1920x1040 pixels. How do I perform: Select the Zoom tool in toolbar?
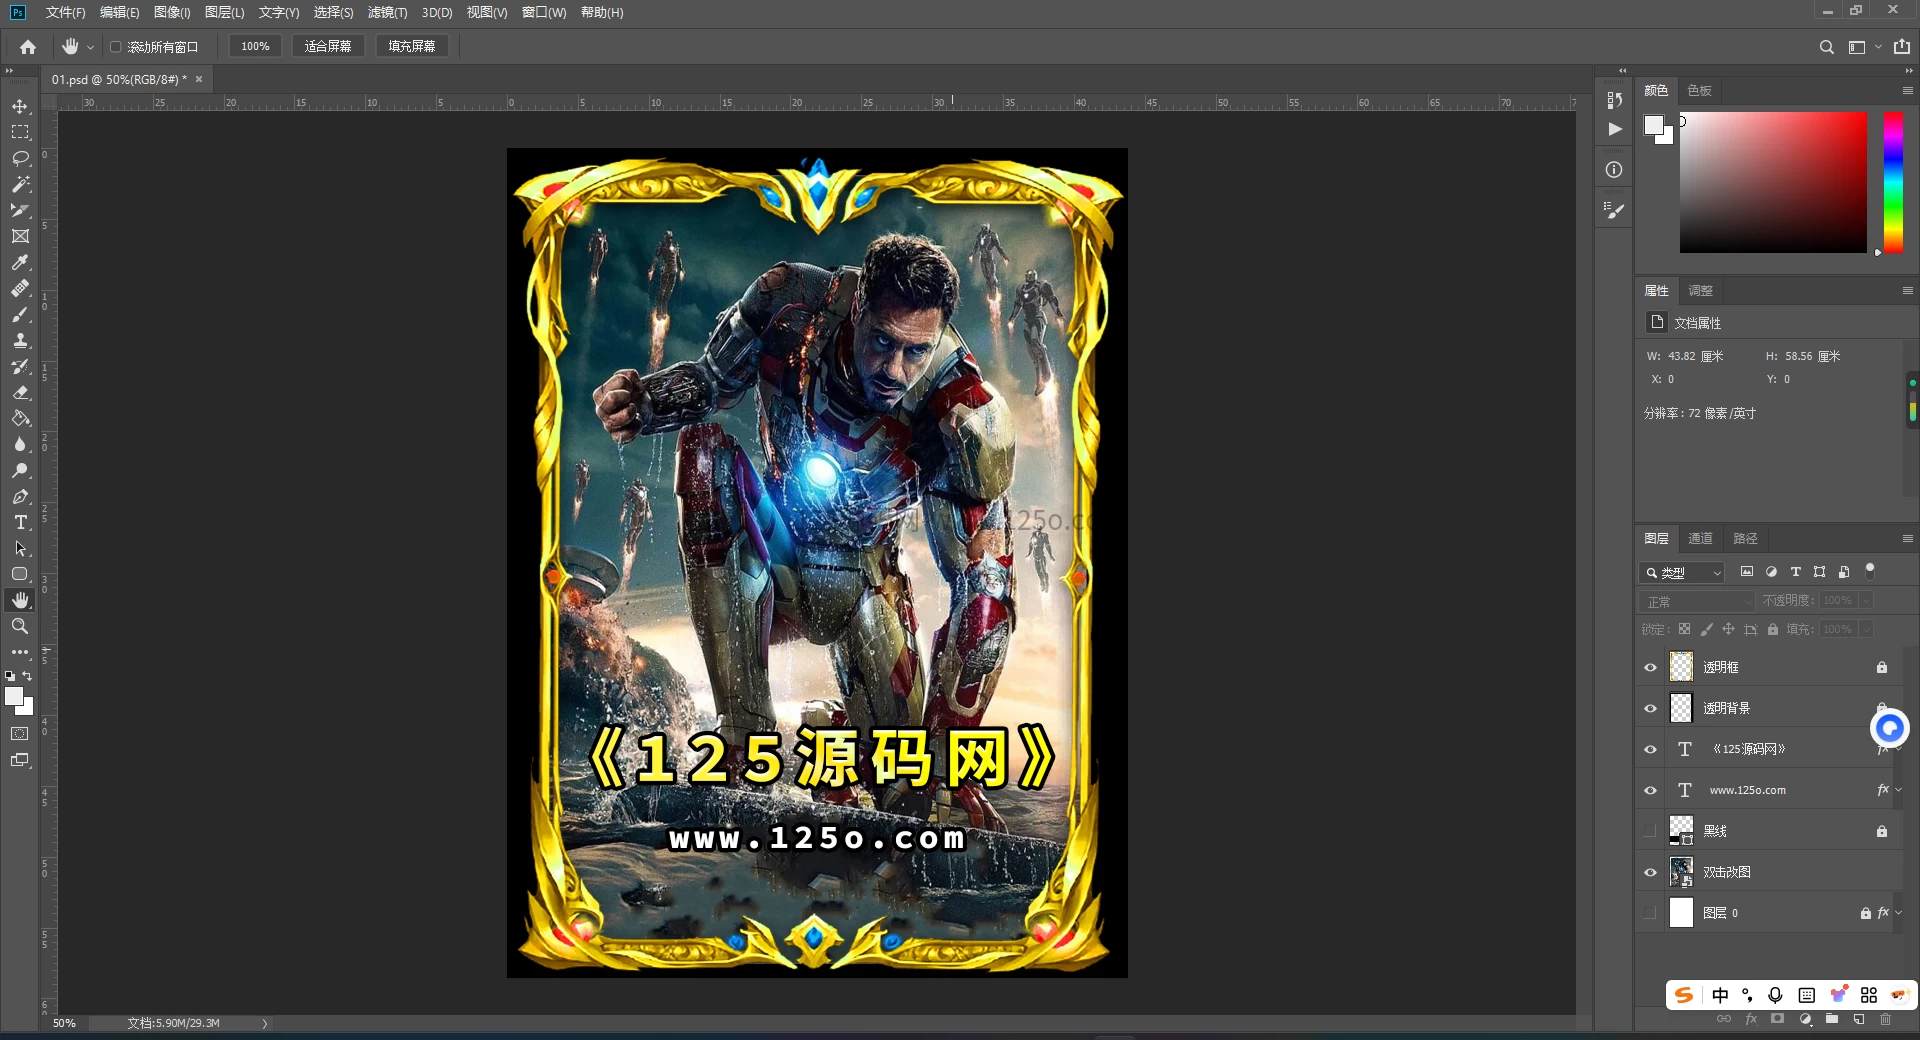[20, 626]
